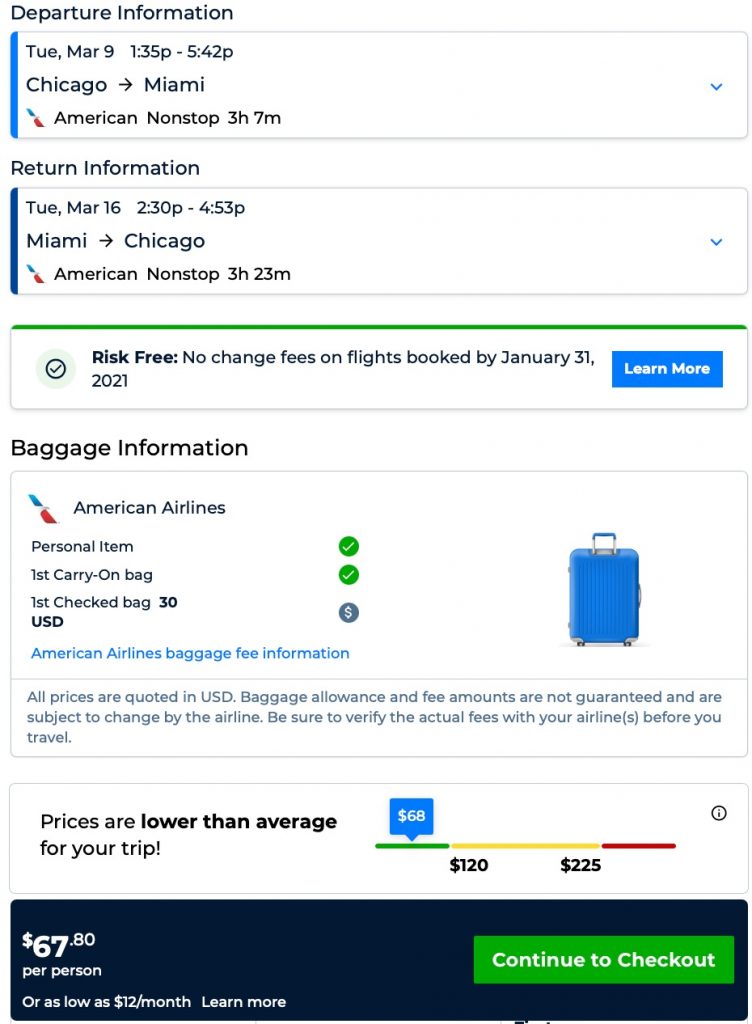Click the blue suitcase illustration
The height and width of the screenshot is (1024, 752).
click(x=603, y=589)
